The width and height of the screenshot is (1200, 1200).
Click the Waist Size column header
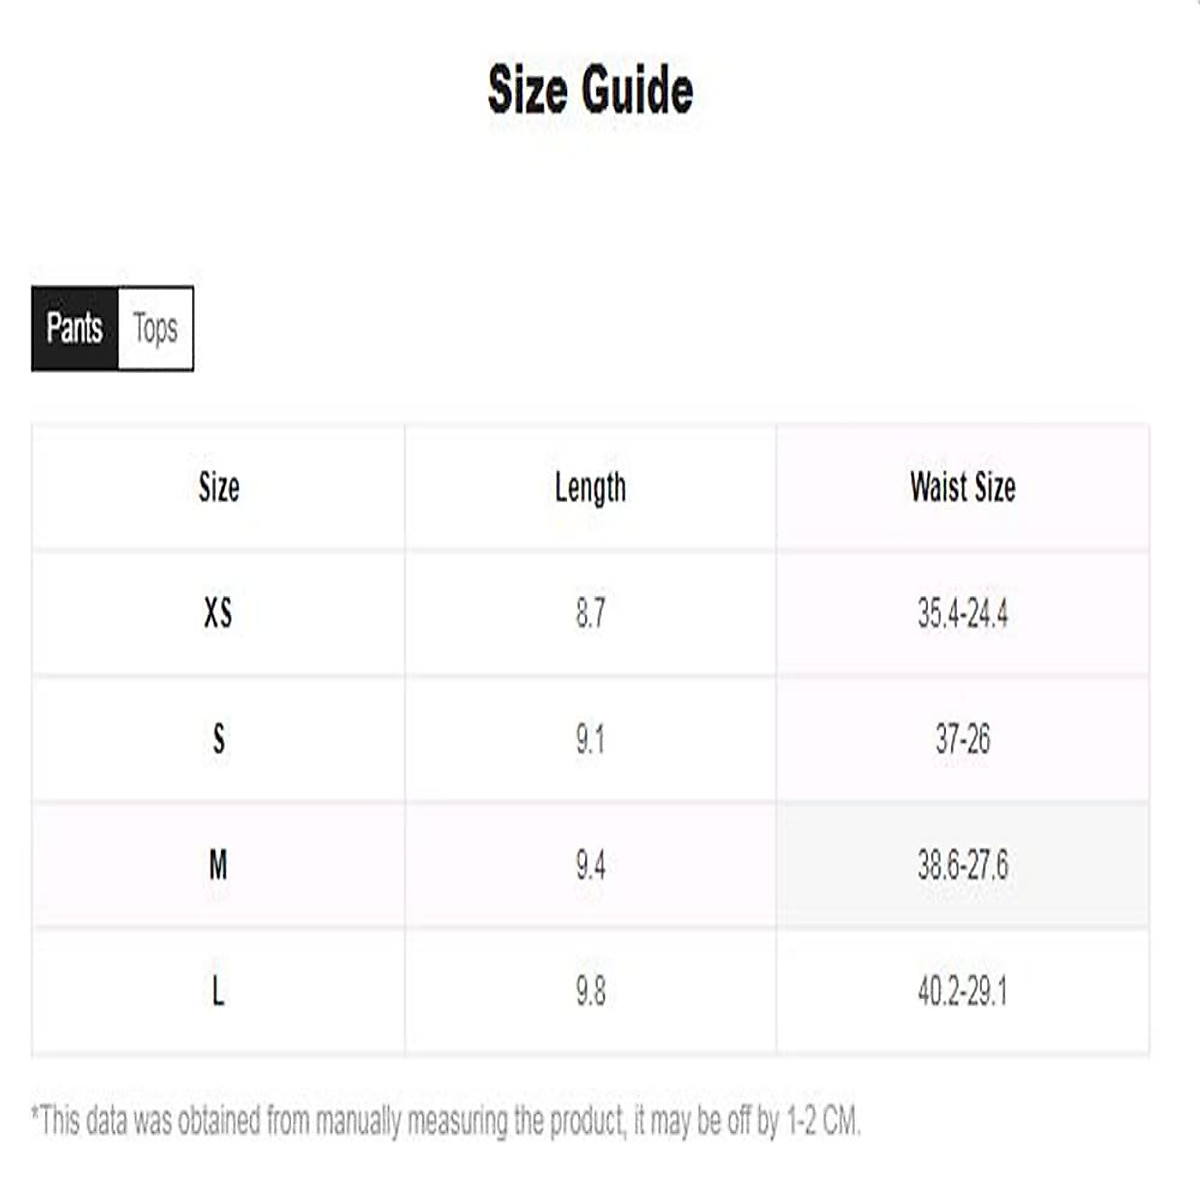(962, 488)
